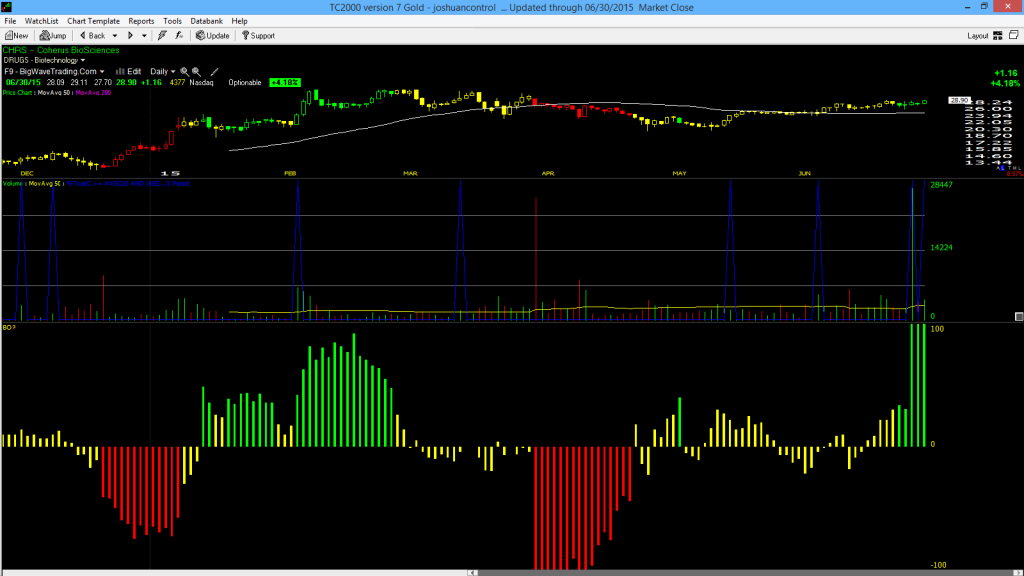
Task: Click the cascade windows icon
Action: (1014, 35)
